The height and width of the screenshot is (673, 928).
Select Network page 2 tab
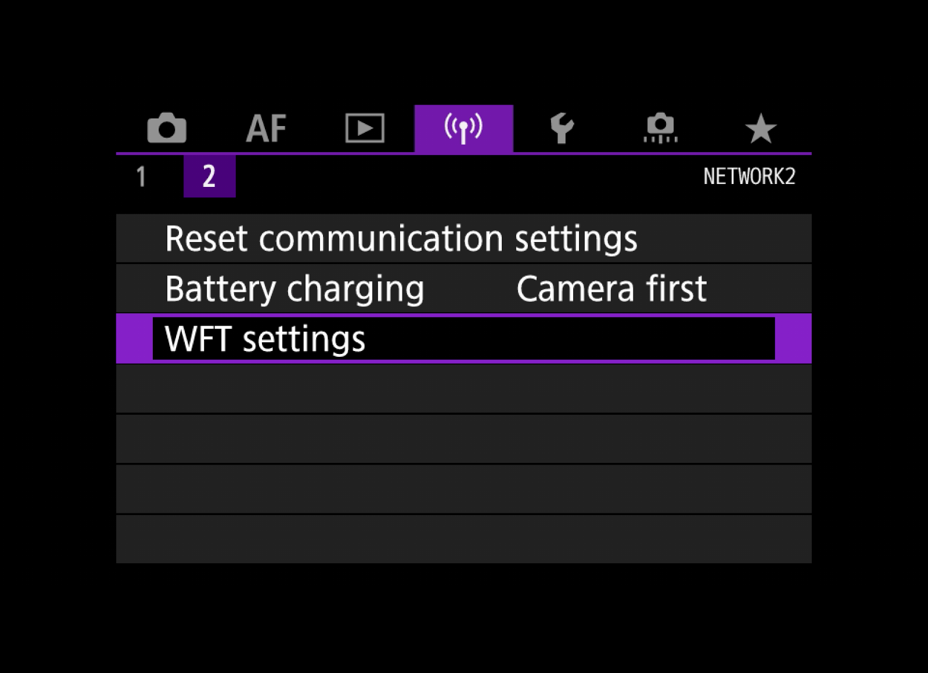(210, 176)
